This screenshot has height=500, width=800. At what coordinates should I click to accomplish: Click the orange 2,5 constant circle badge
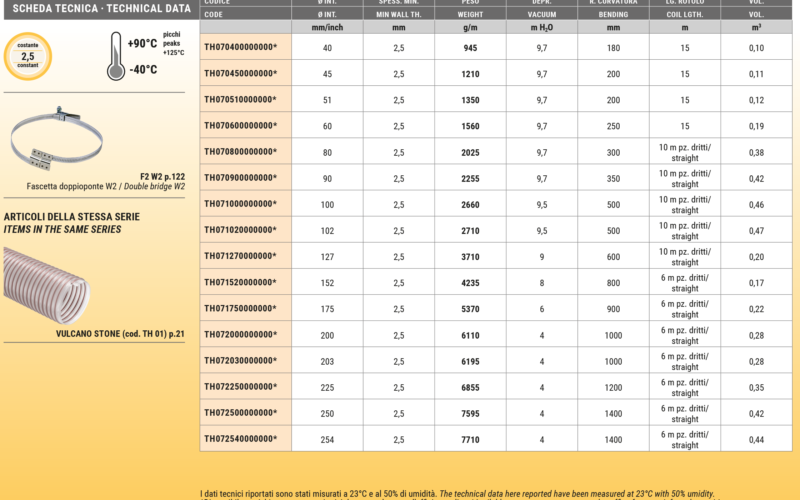[28, 57]
